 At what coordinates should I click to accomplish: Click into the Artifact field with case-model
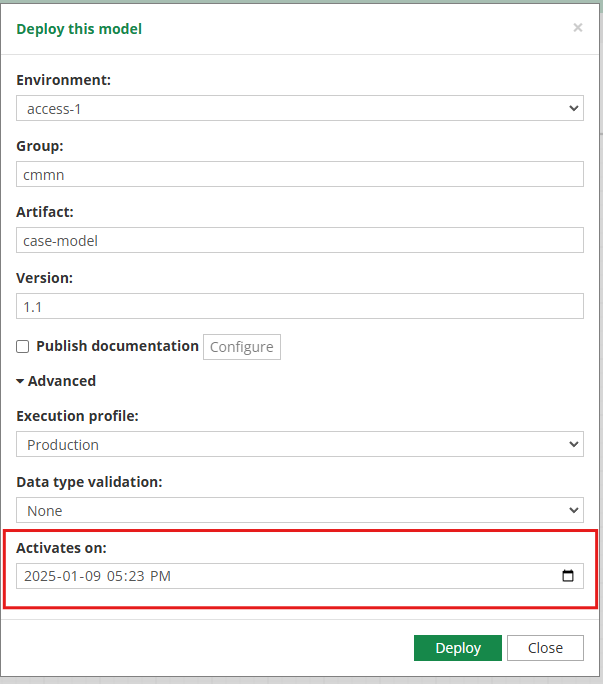click(x=300, y=240)
